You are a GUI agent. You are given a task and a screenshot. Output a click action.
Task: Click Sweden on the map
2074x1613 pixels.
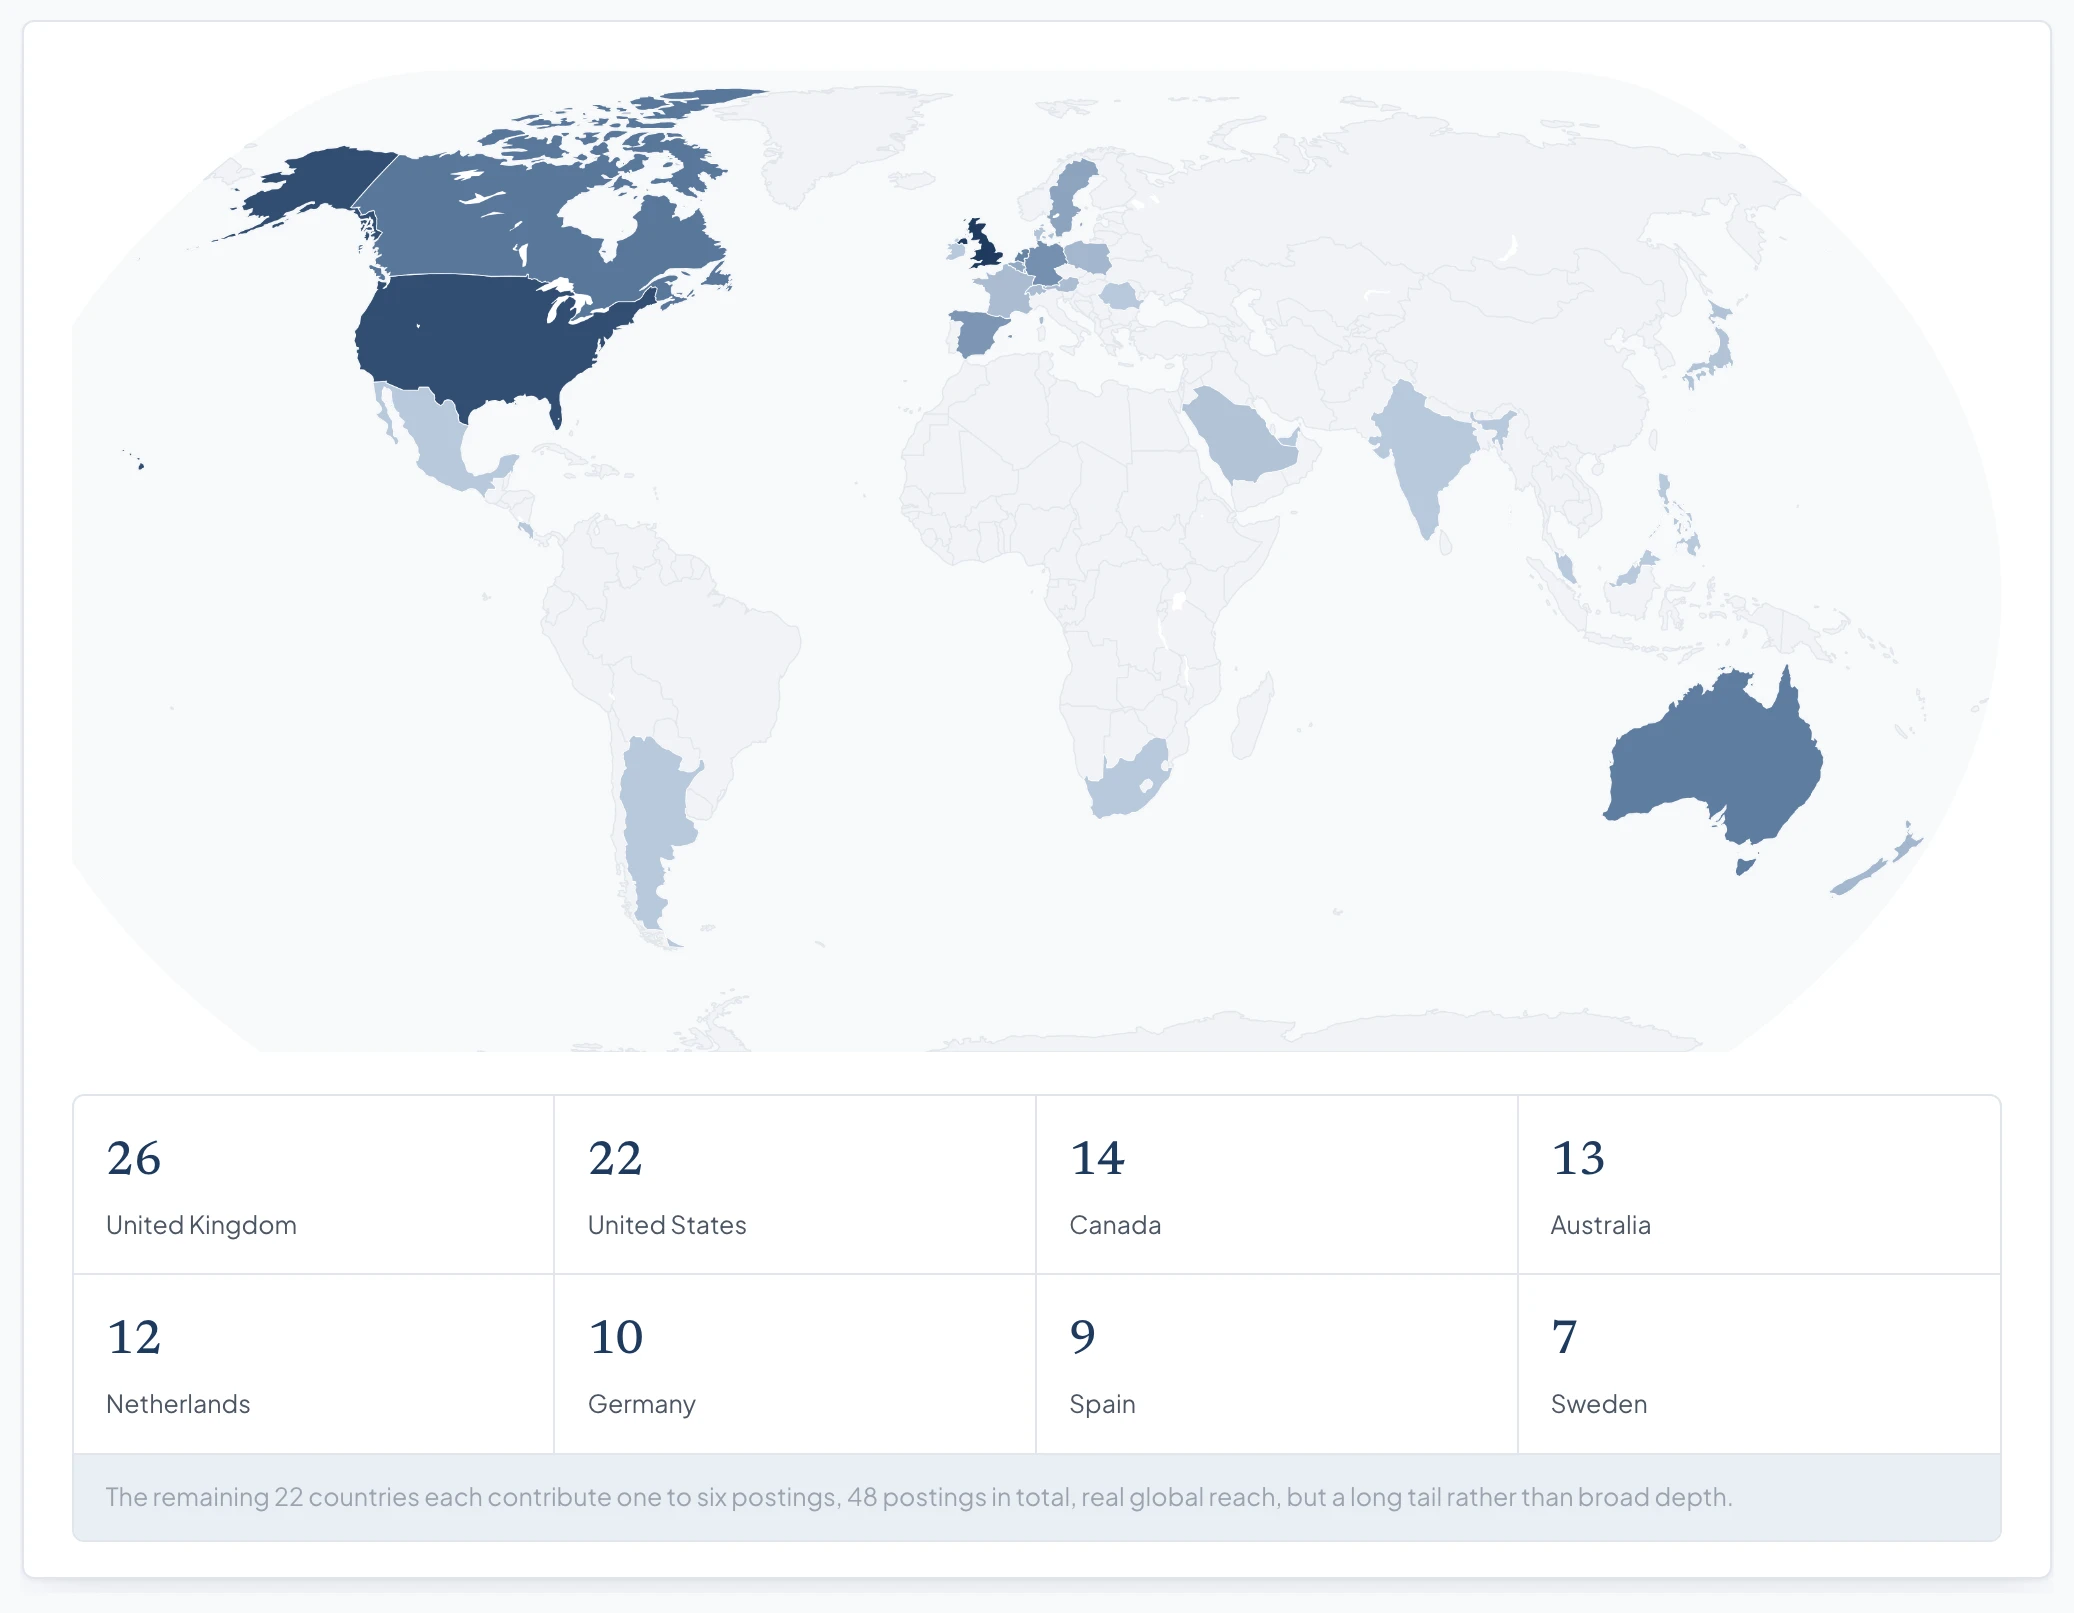click(x=1070, y=195)
